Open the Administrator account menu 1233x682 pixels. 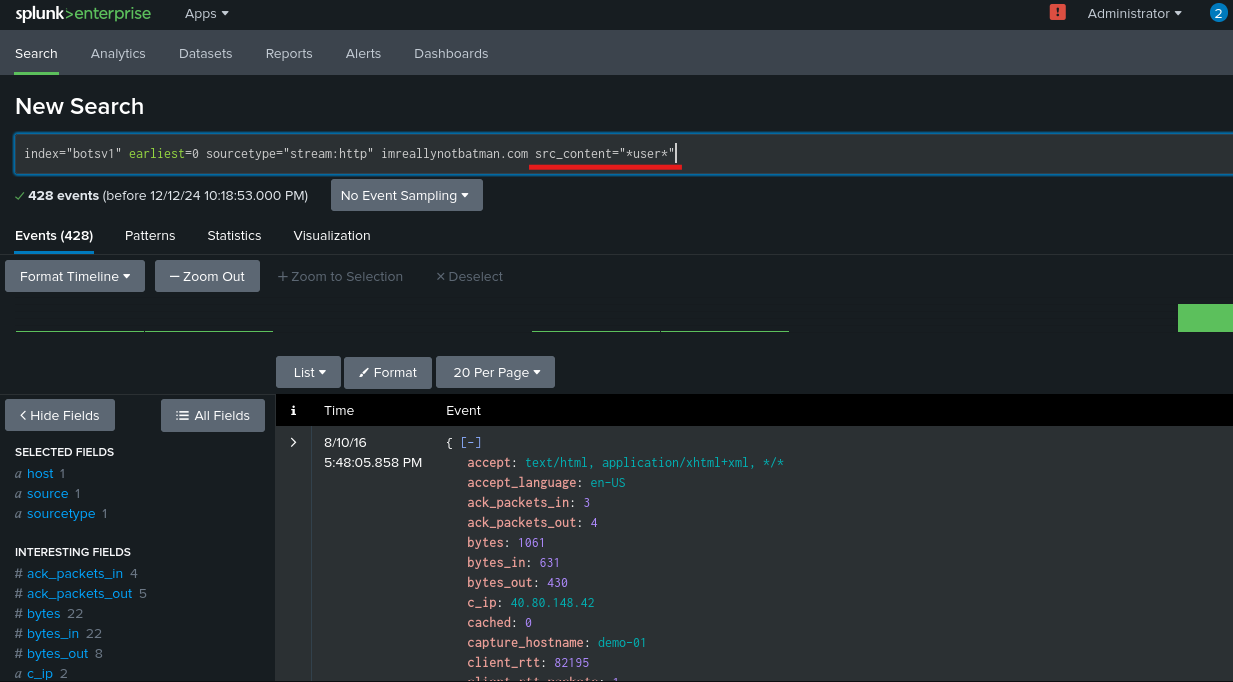(x=1134, y=13)
